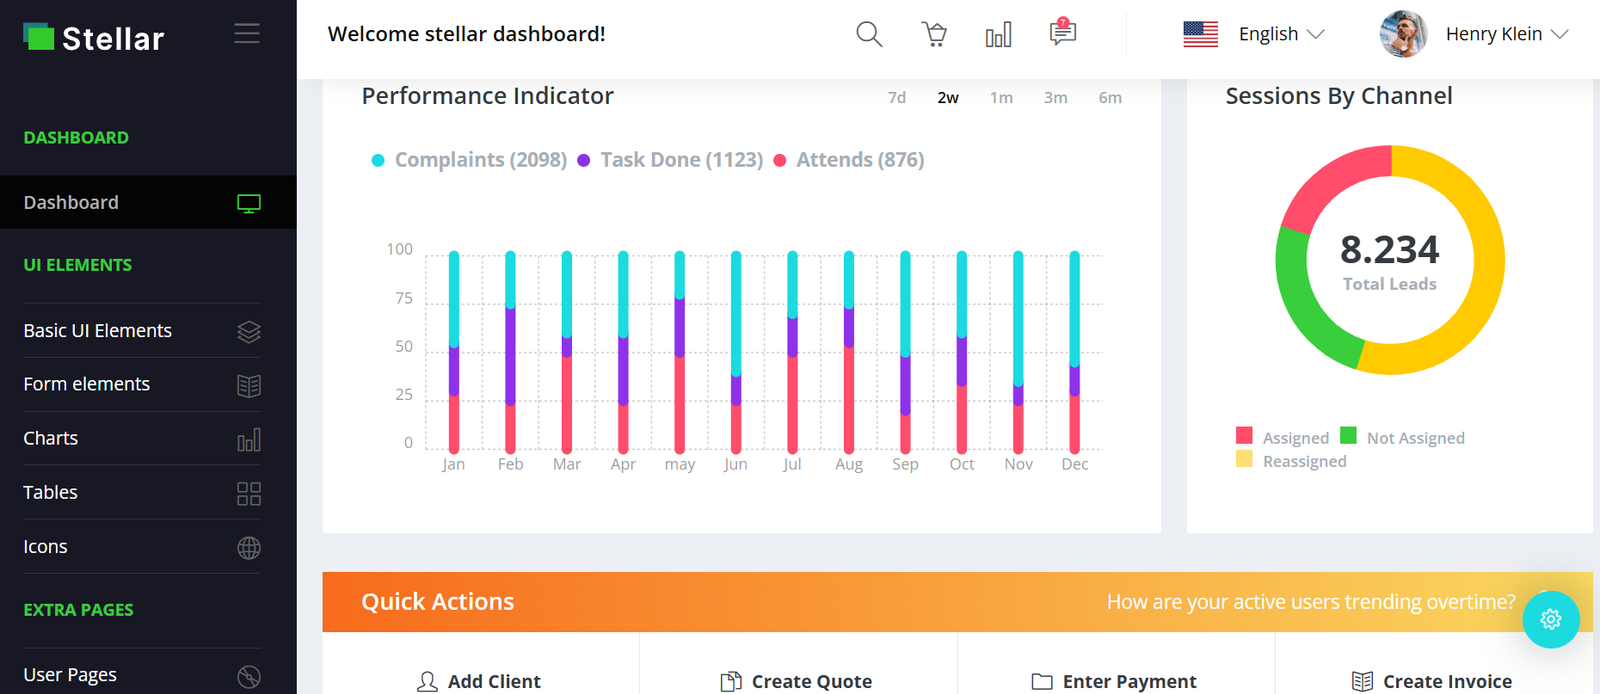Select the 2w time range

pos(948,98)
